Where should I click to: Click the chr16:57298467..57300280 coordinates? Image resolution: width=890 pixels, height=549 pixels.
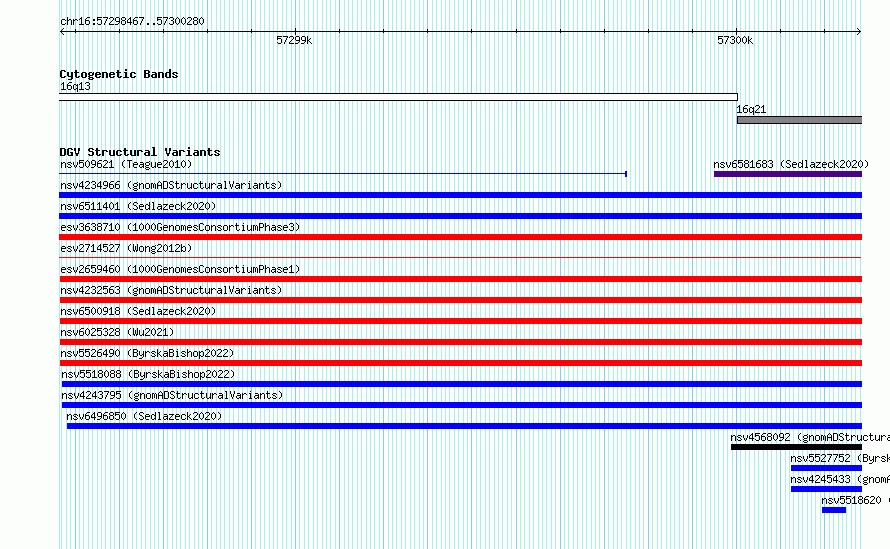point(132,21)
